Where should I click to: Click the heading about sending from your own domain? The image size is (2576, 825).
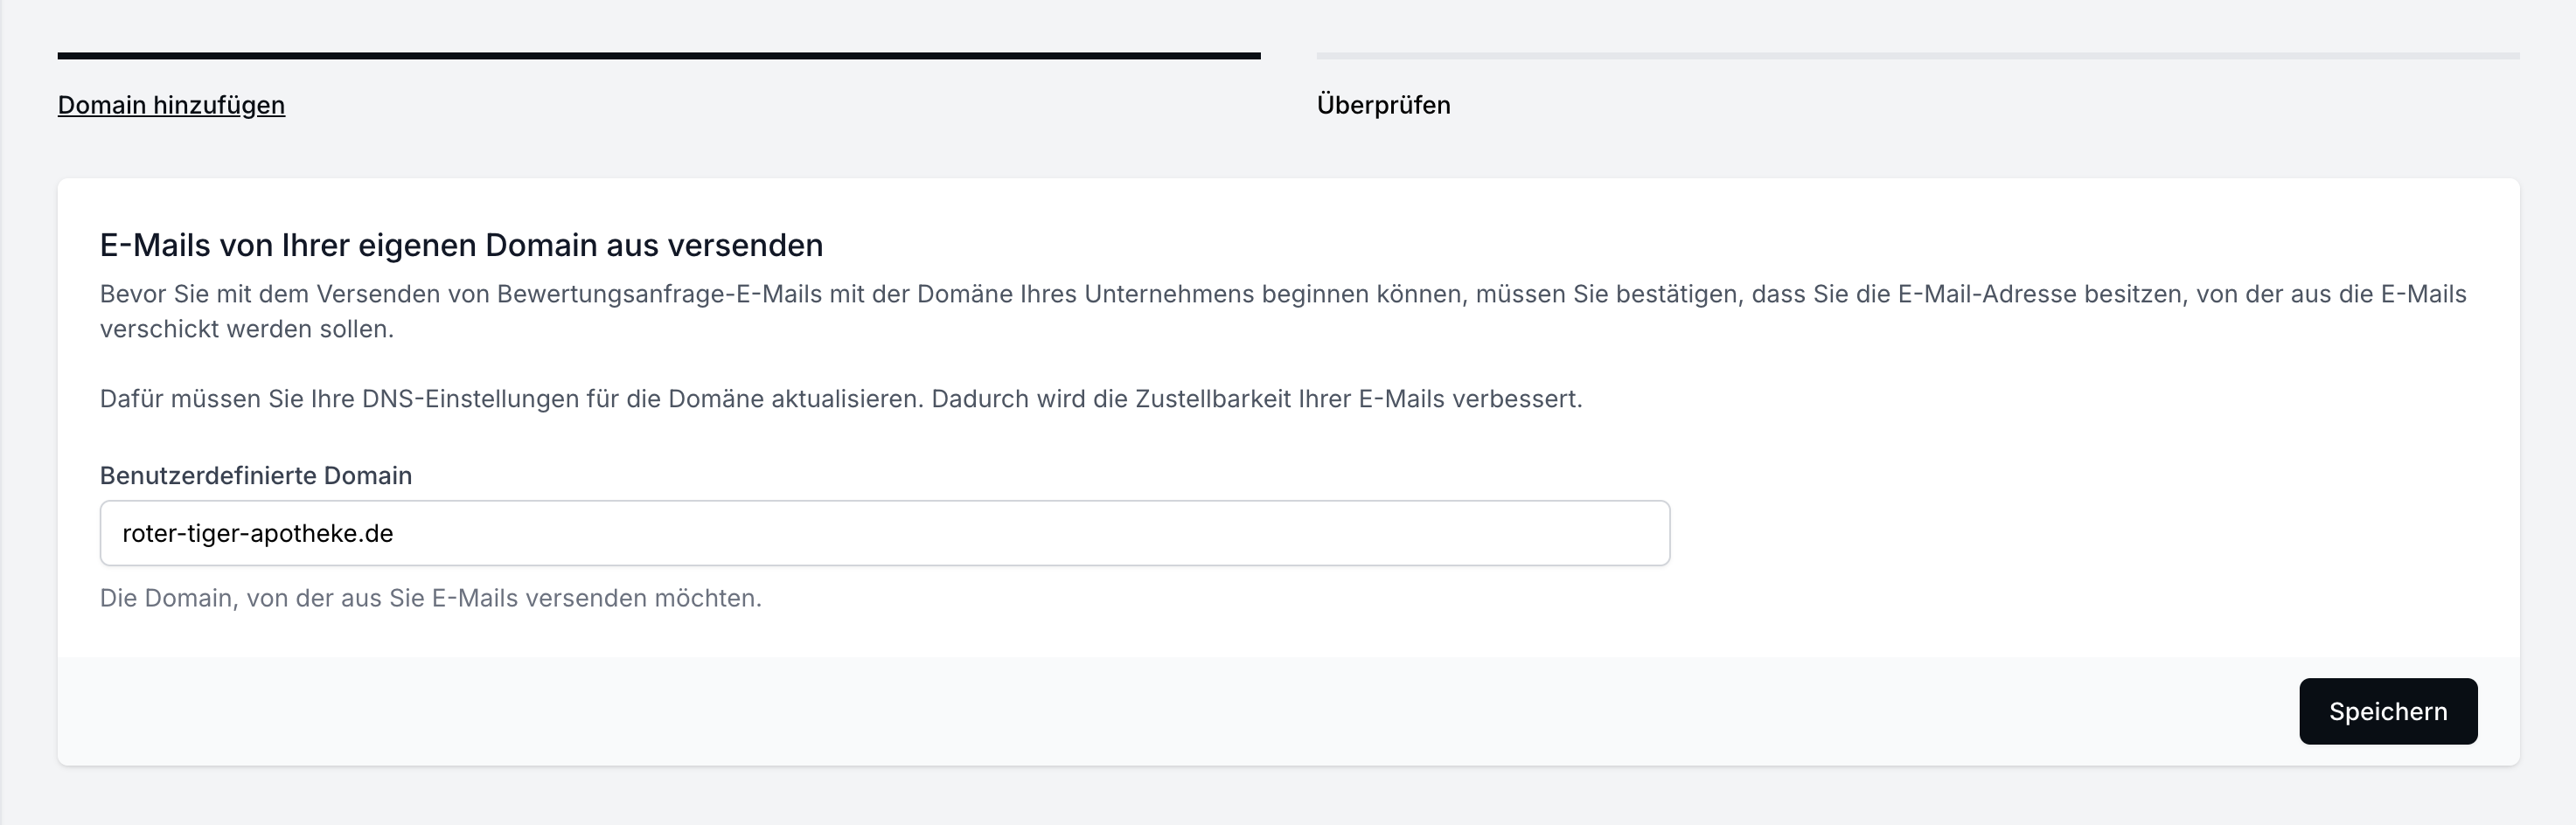(x=461, y=245)
